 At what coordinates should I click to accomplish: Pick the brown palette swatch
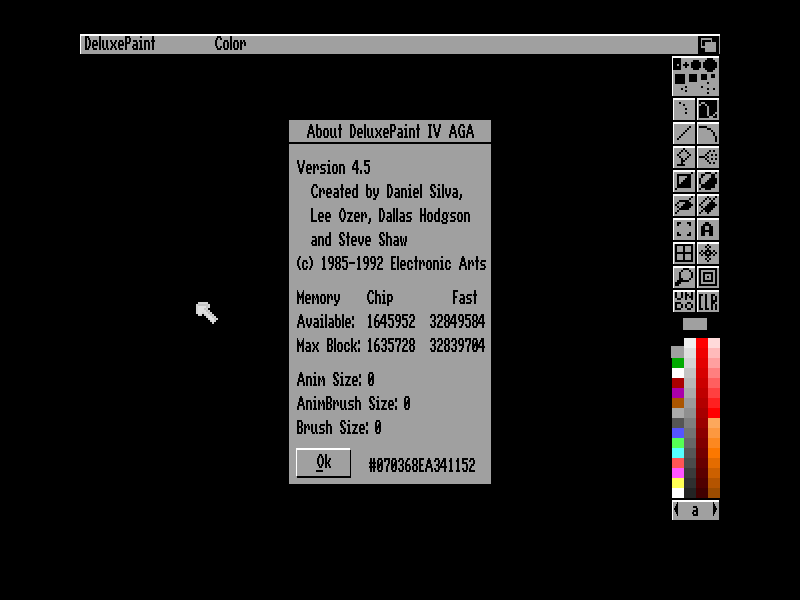point(678,403)
